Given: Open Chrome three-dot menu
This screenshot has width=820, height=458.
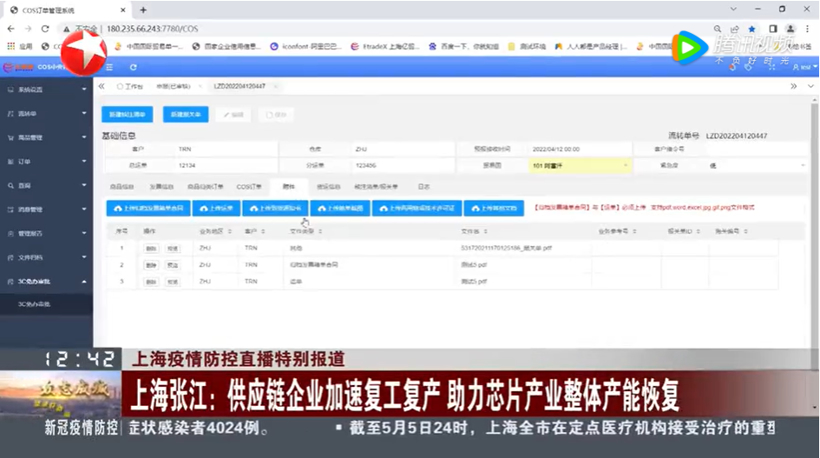Looking at the screenshot, I should click(807, 29).
